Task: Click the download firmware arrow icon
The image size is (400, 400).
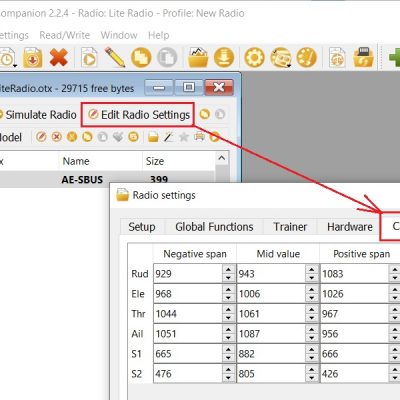Action: click(224, 57)
